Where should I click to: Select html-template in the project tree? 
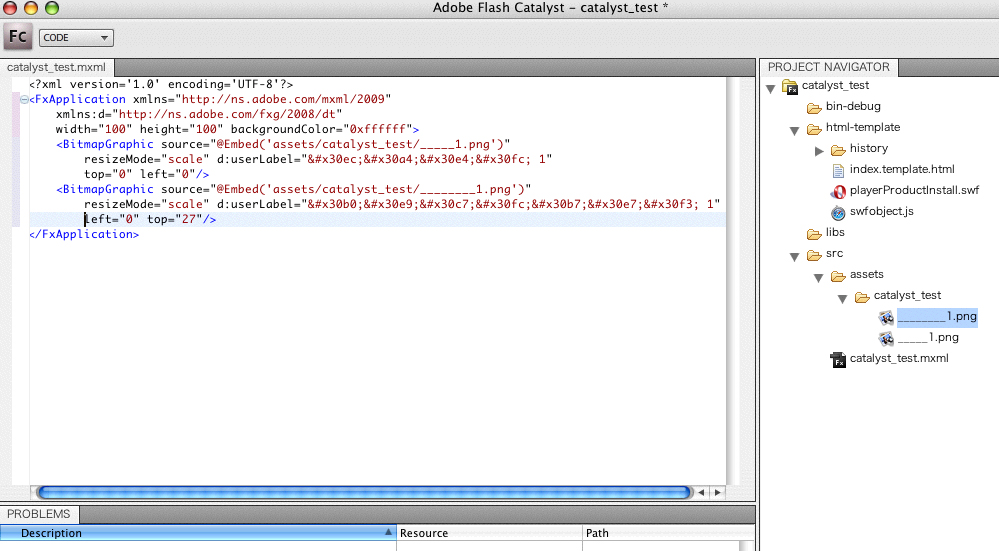click(863, 127)
